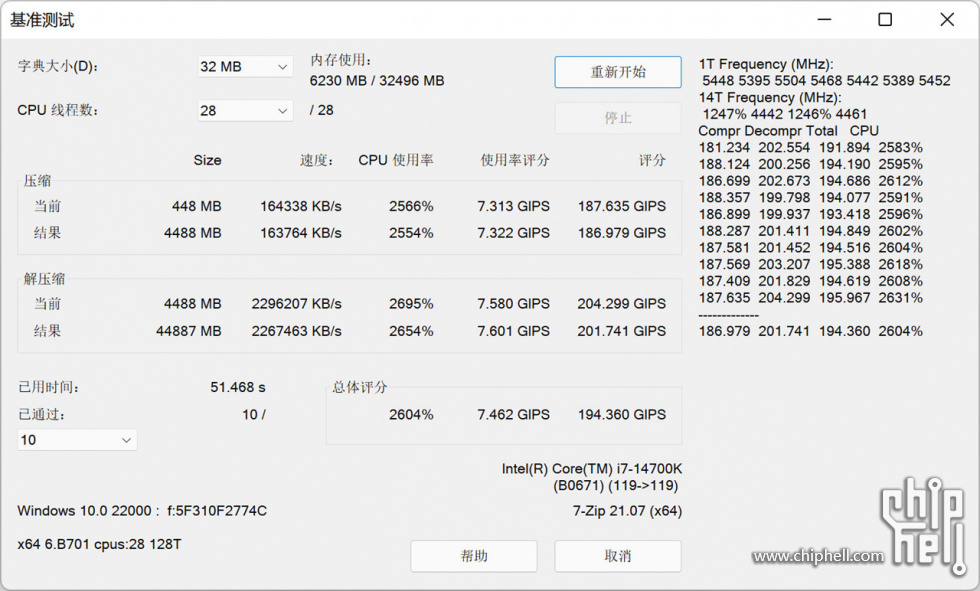Click the 1T Frequency (MHz) results line
The image size is (980, 591).
click(766, 64)
